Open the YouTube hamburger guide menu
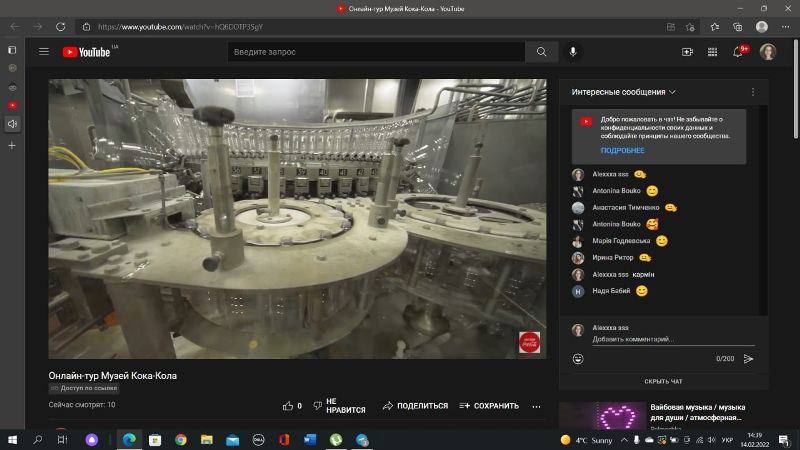The image size is (800, 450). click(43, 52)
